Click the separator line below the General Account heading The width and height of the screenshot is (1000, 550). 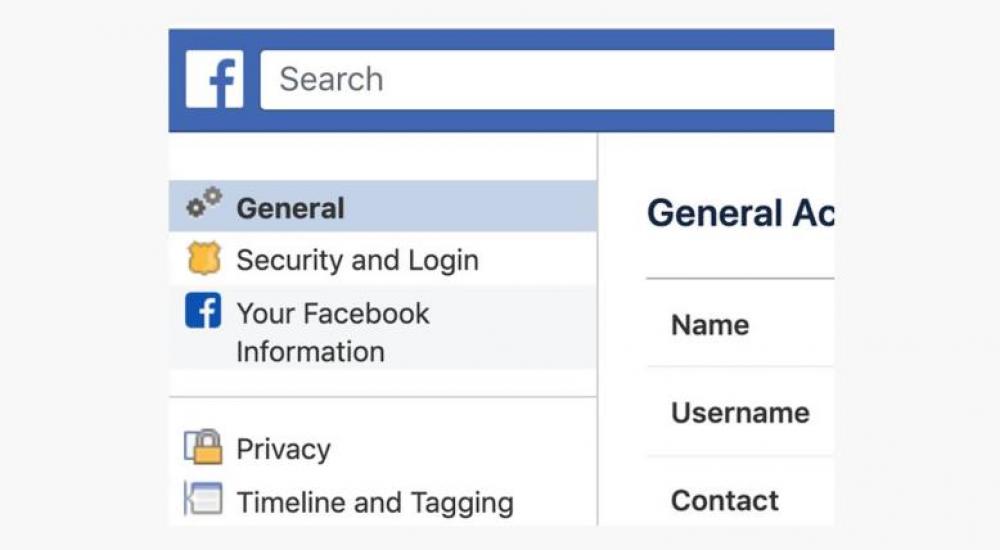pos(740,278)
